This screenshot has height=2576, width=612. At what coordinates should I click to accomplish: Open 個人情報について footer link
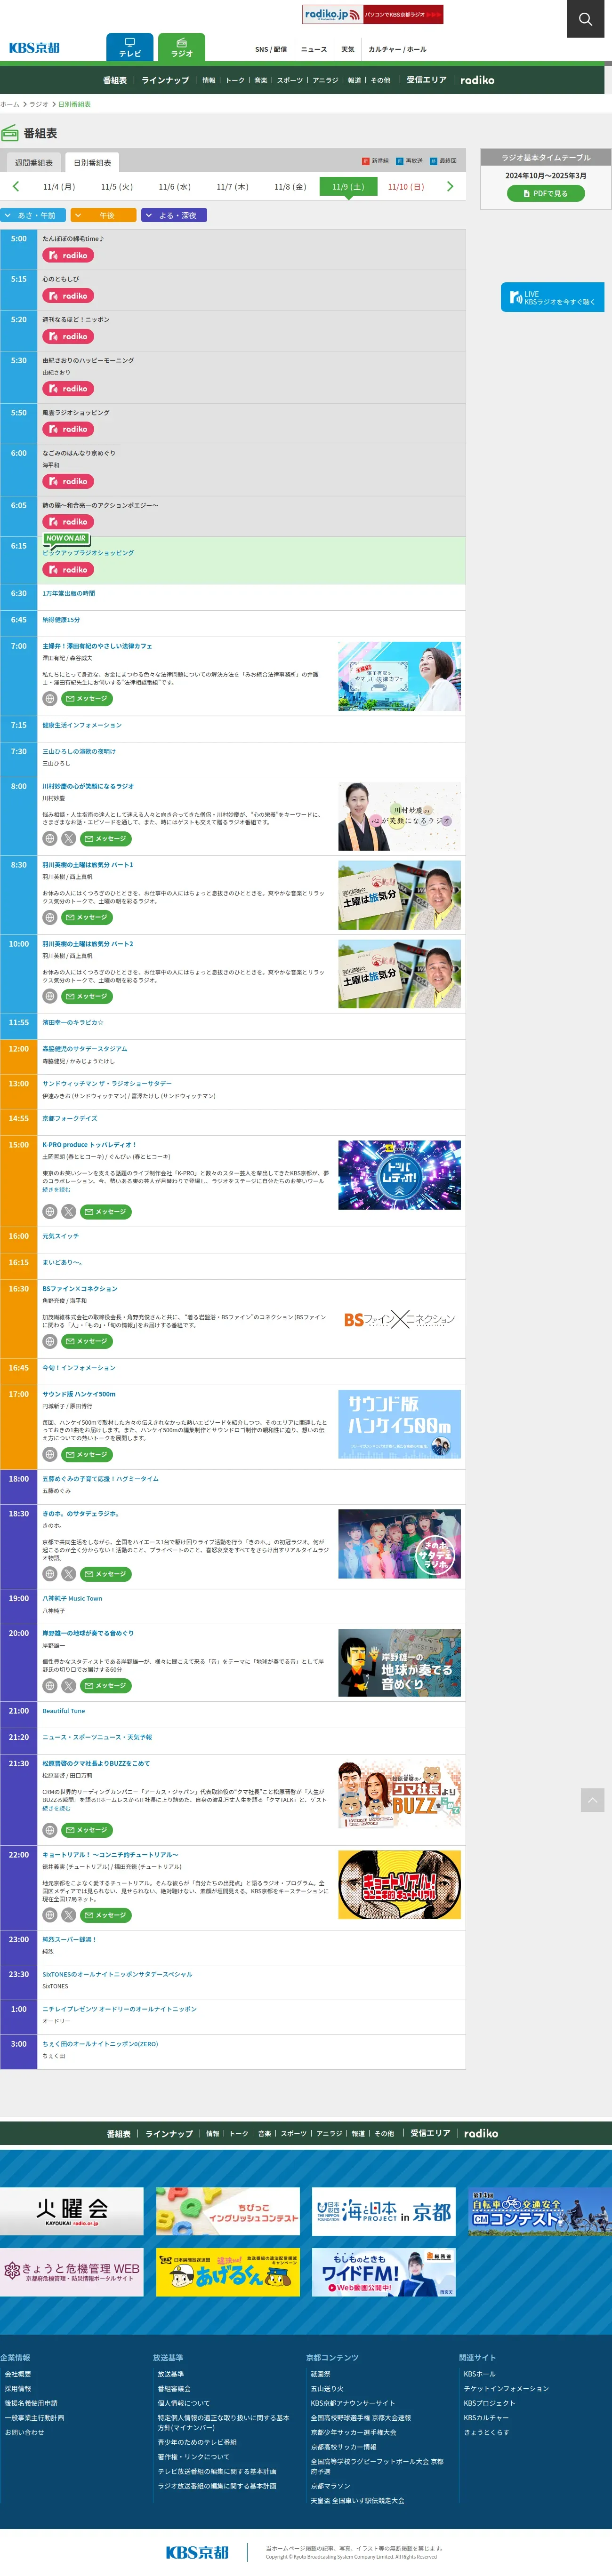point(184,2404)
